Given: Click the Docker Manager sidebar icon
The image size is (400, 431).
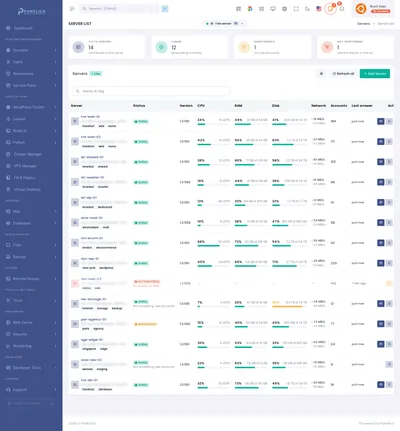Looking at the screenshot, I should [8, 154].
